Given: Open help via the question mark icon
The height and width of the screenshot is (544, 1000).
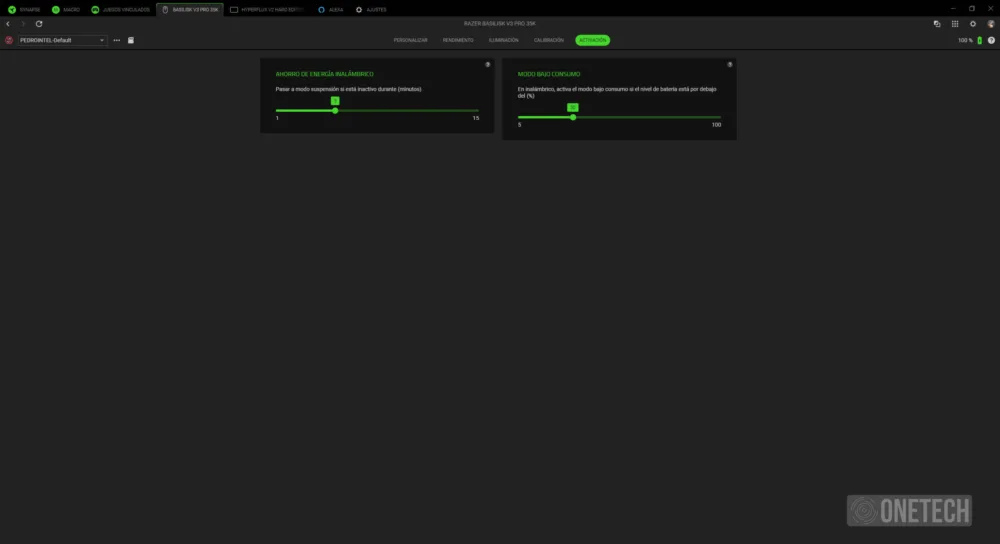Looking at the screenshot, I should click(x=991, y=40).
